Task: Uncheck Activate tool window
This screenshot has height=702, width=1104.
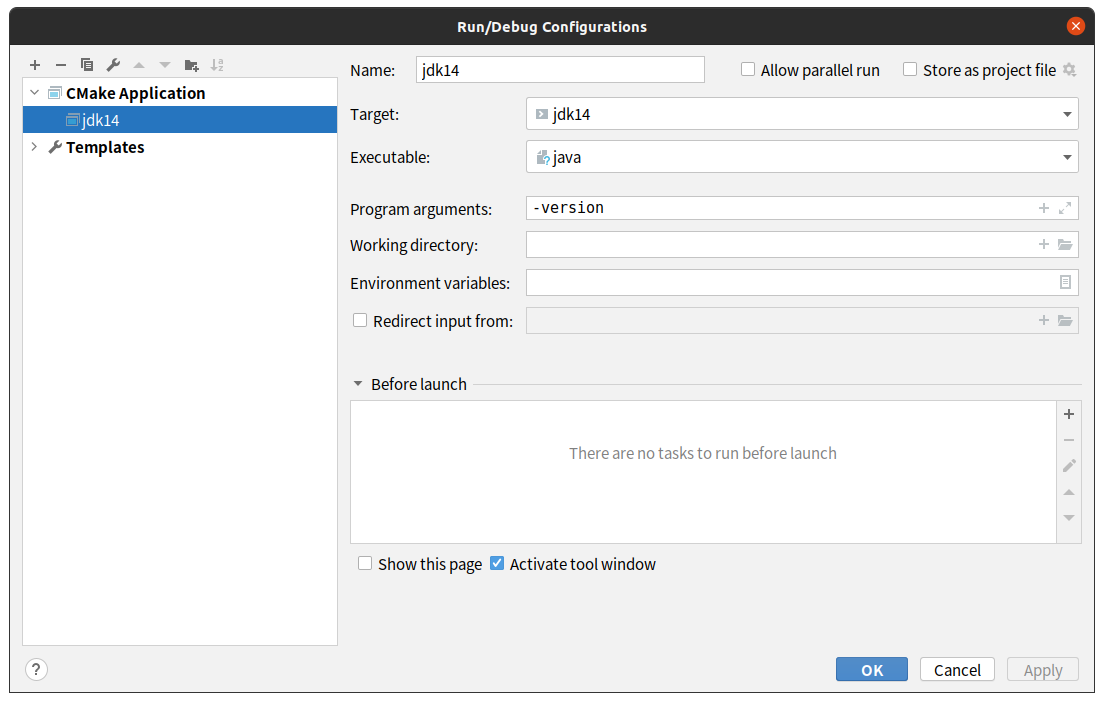Action: coord(497,564)
